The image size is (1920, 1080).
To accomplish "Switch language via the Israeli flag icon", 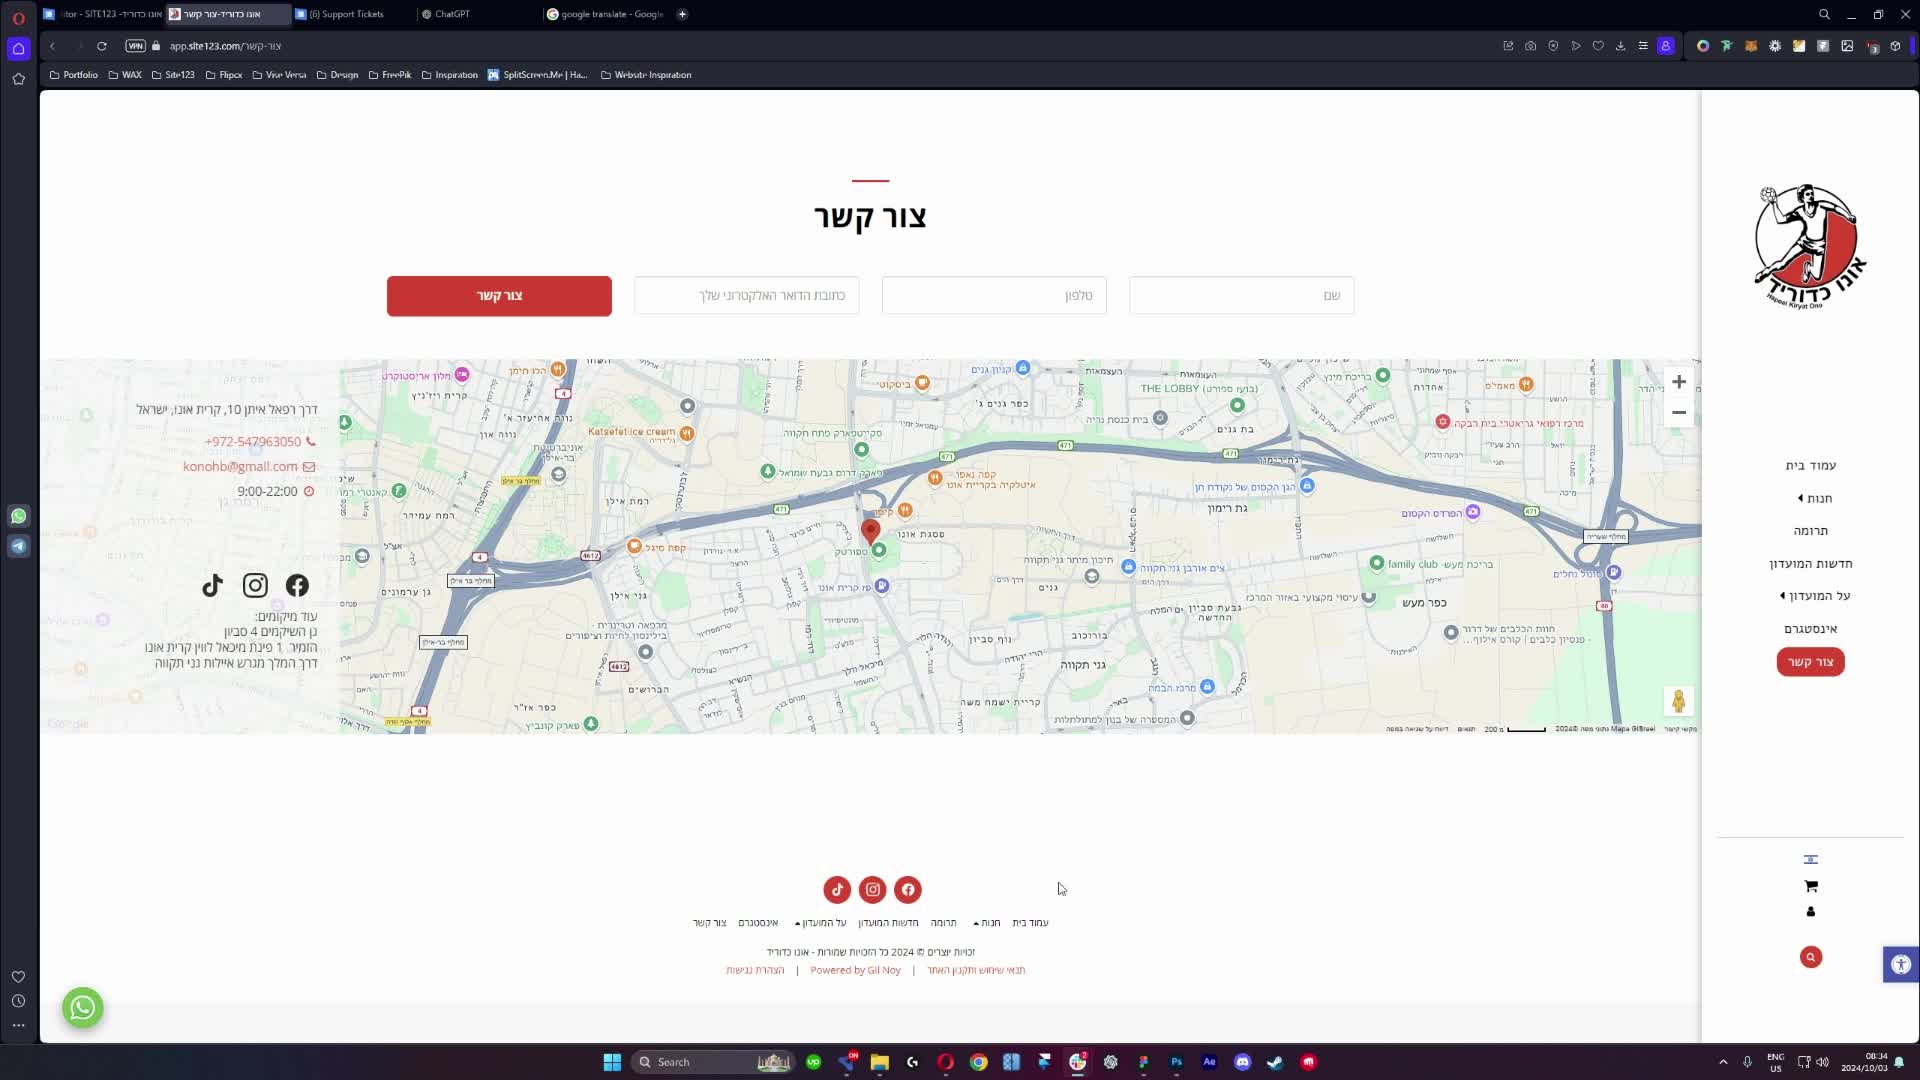I will pos(1810,860).
